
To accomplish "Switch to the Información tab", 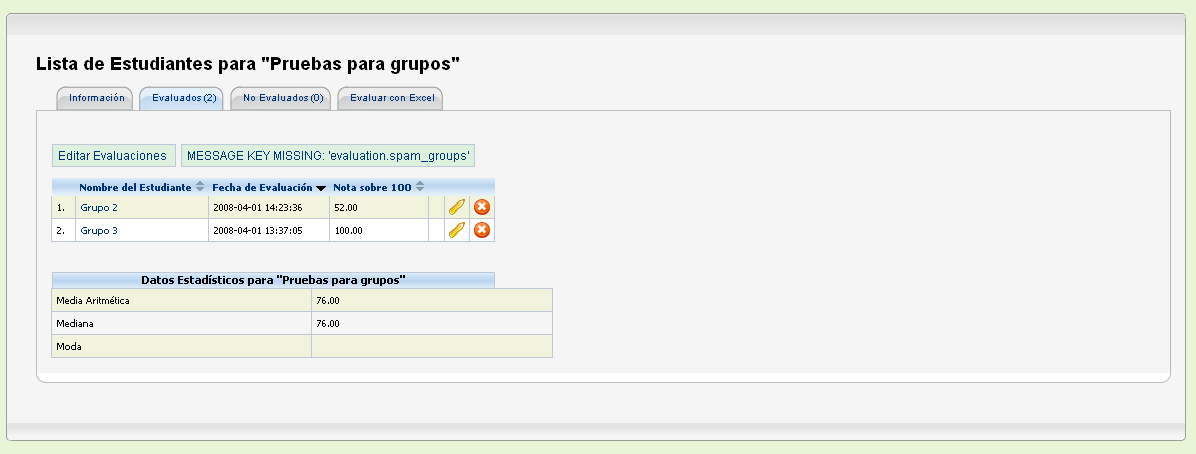I will [96, 98].
